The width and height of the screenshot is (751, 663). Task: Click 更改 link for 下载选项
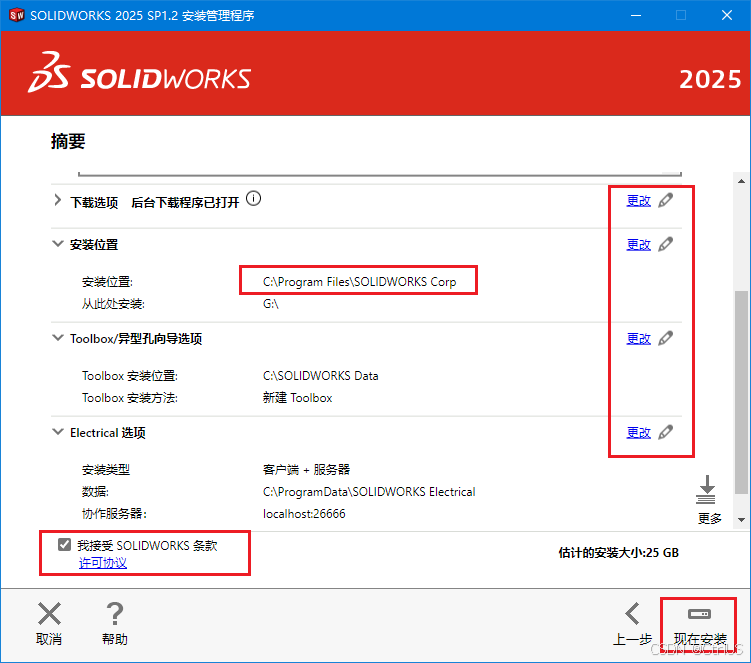tap(639, 201)
